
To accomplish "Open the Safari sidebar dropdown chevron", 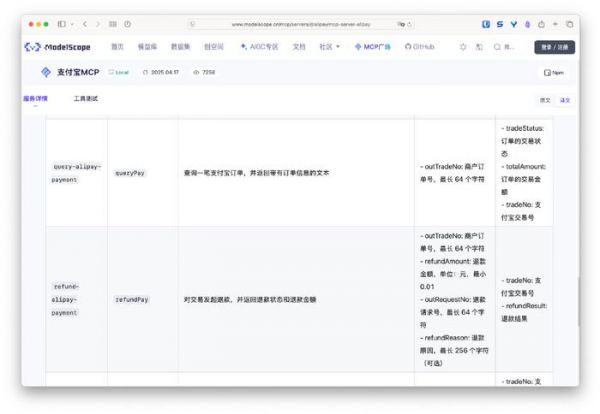I will click(71, 24).
